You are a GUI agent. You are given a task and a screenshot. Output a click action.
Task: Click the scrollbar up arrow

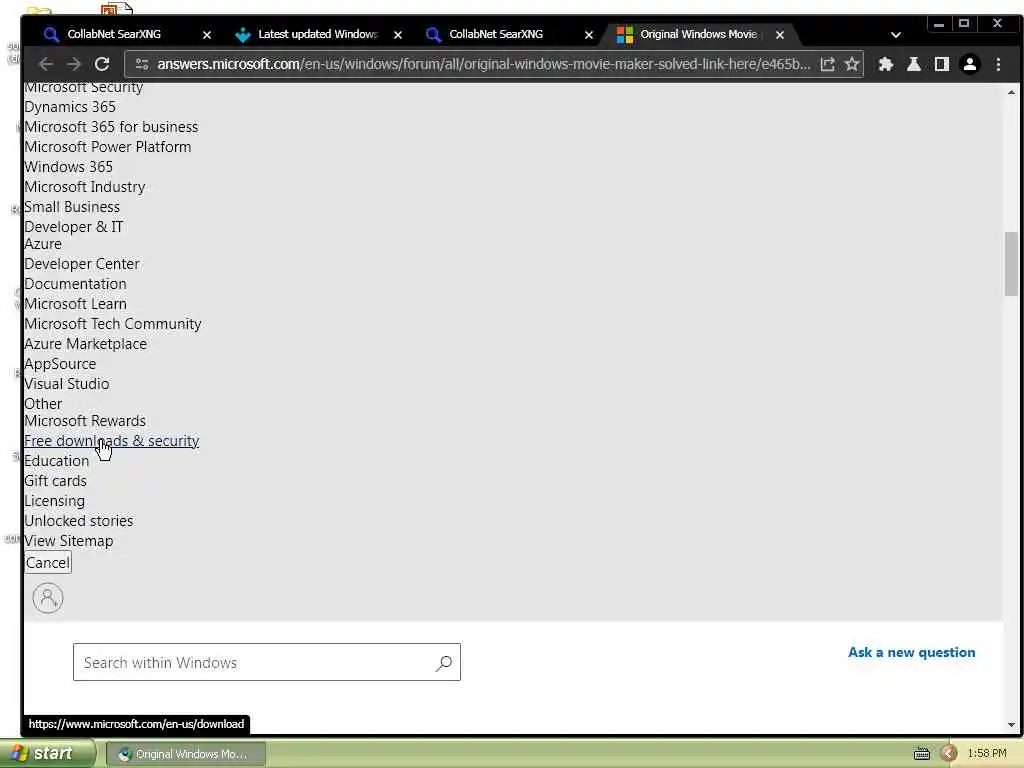pos(1011,92)
